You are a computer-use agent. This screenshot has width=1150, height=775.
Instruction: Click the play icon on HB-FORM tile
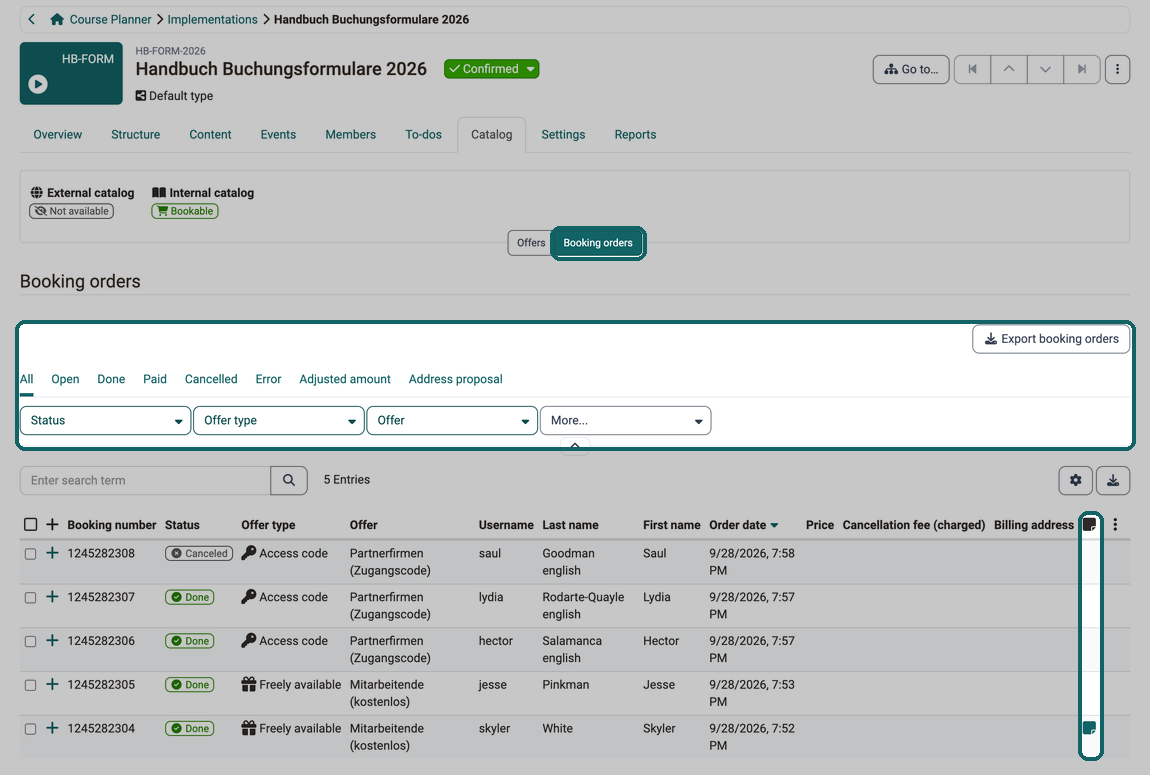click(38, 84)
